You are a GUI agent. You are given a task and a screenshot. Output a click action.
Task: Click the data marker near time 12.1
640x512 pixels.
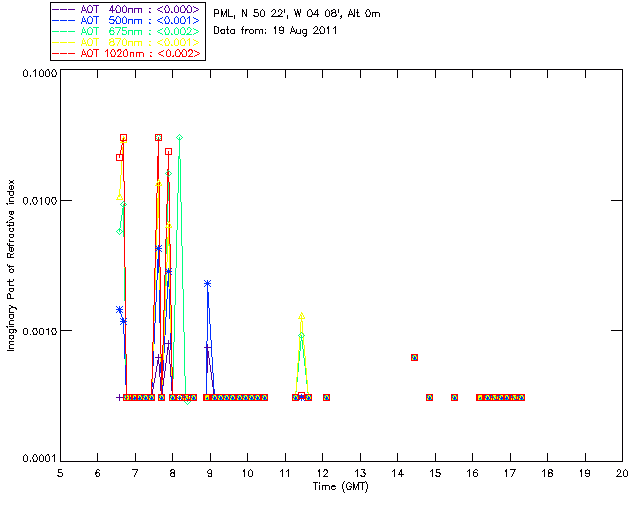(x=326, y=397)
